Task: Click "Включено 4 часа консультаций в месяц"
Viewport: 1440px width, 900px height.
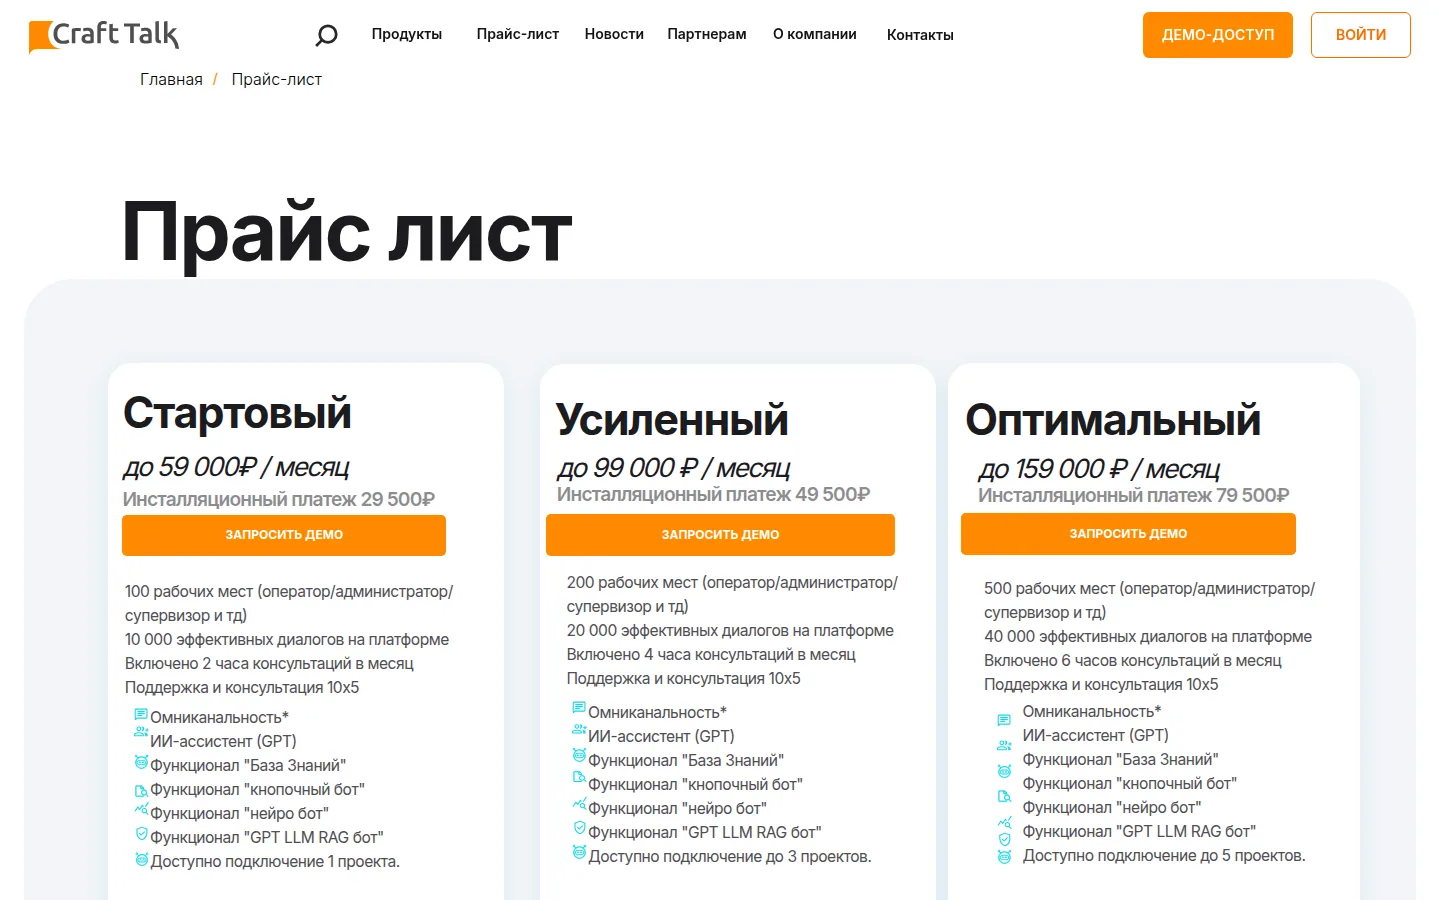Action: click(x=711, y=654)
